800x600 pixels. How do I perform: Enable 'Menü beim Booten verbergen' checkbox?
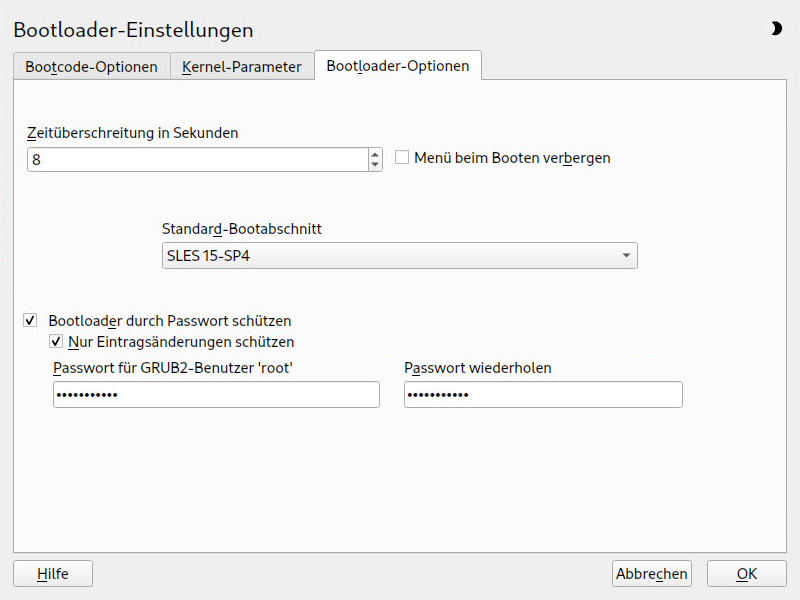tap(402, 158)
